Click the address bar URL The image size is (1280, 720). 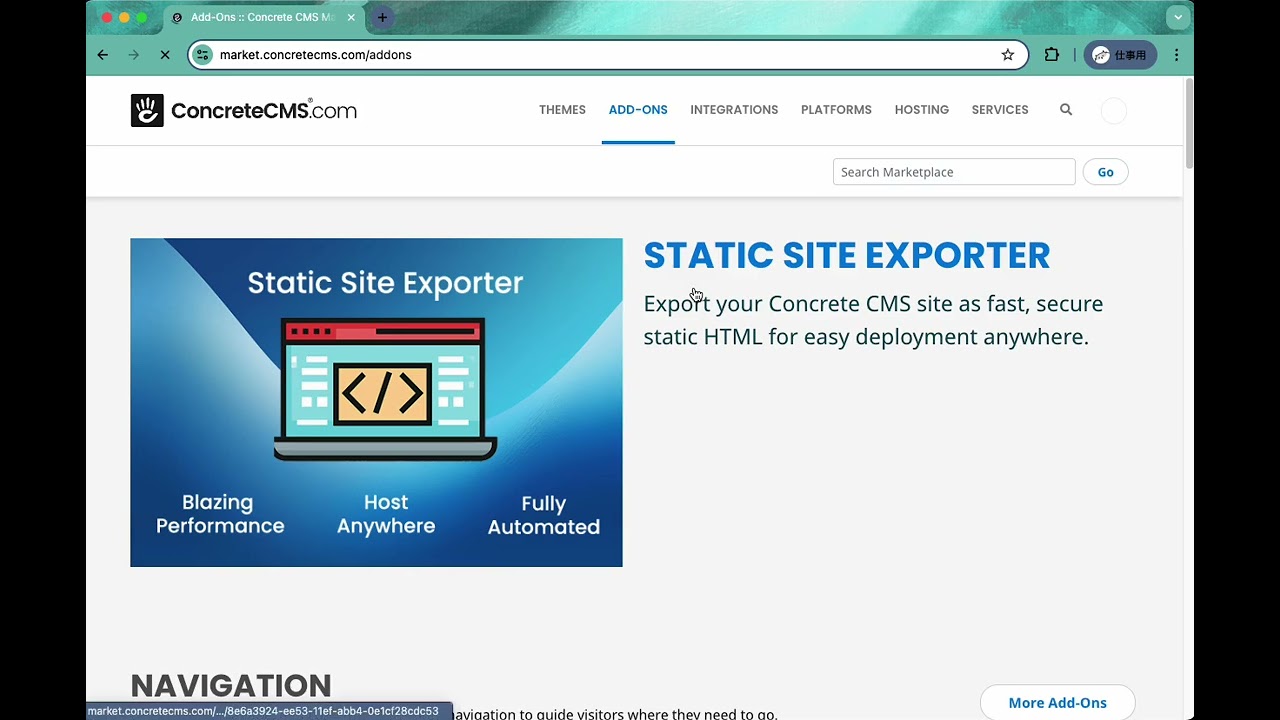315,55
